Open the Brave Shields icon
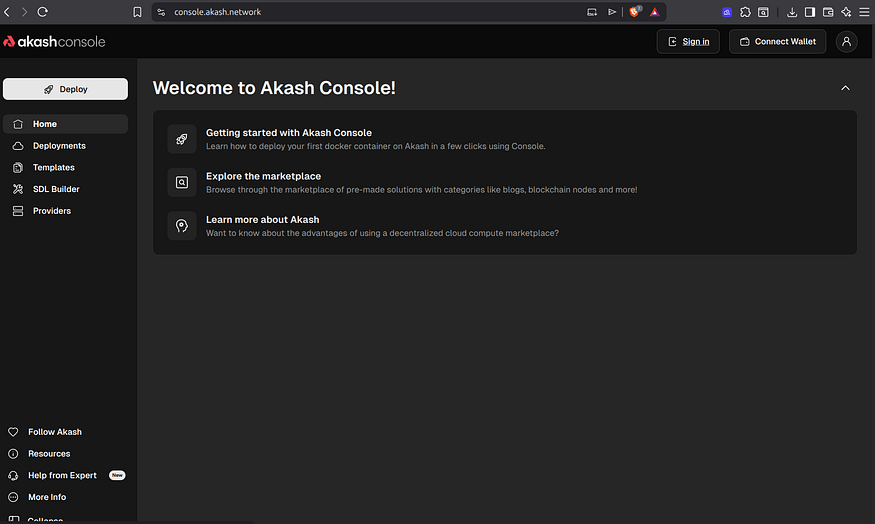The width and height of the screenshot is (875, 524). pos(634,12)
